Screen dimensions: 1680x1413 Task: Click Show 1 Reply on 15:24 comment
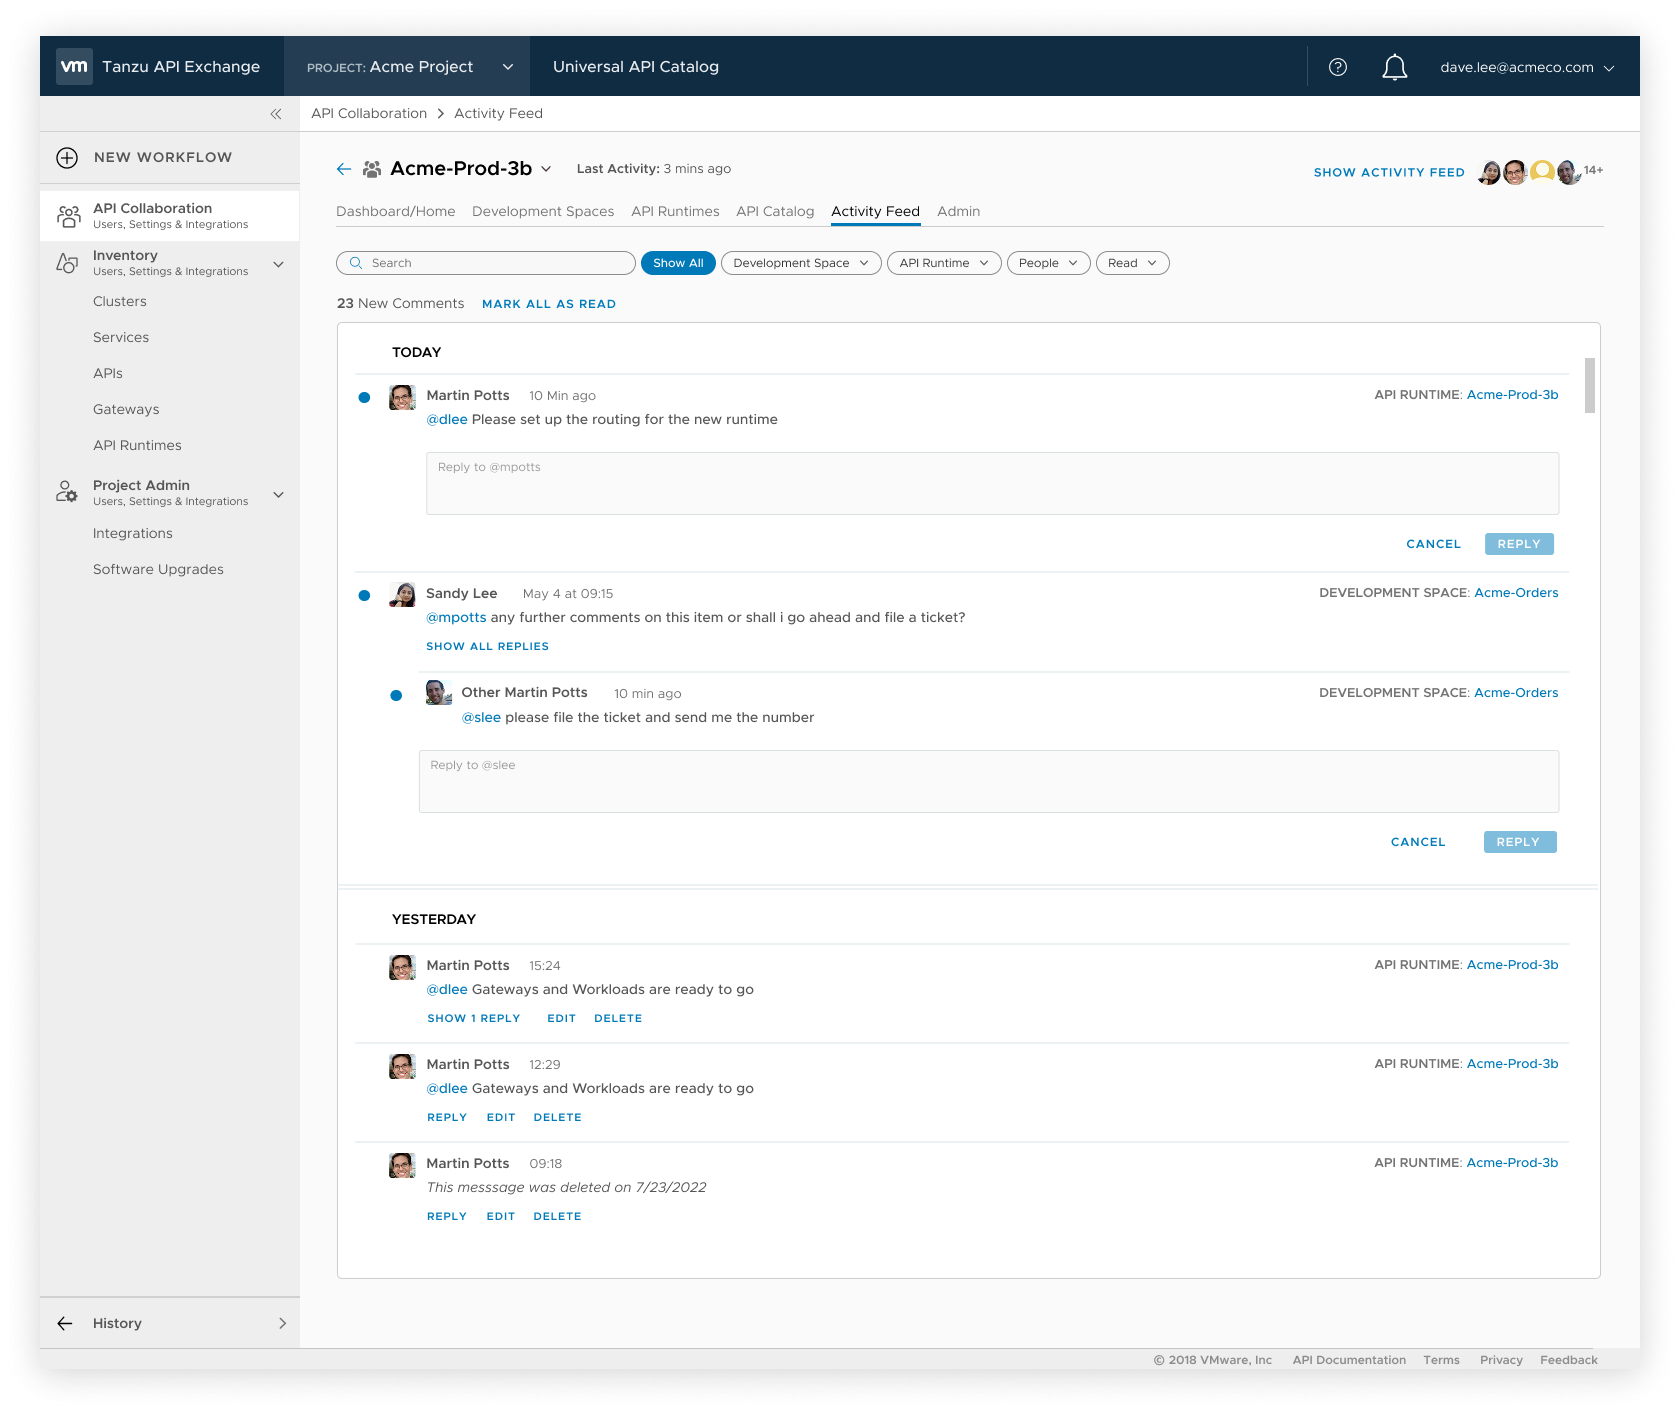point(473,1018)
